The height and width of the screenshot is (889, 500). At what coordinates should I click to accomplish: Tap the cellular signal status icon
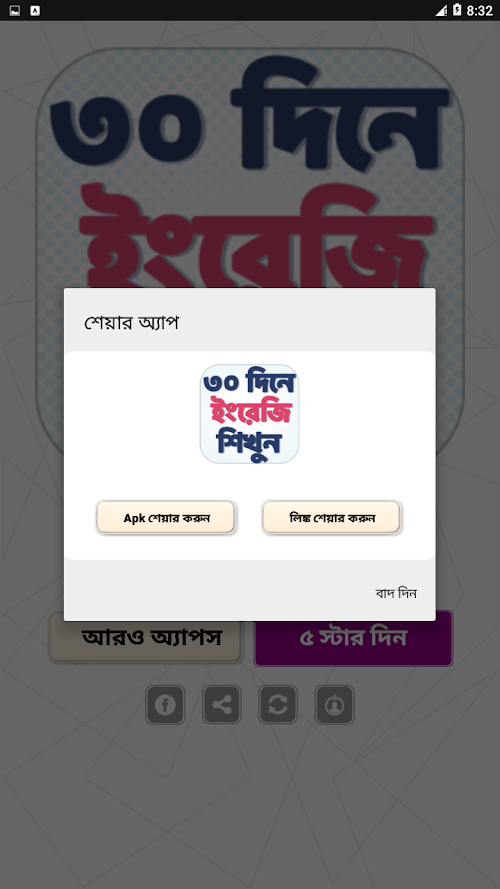(441, 11)
